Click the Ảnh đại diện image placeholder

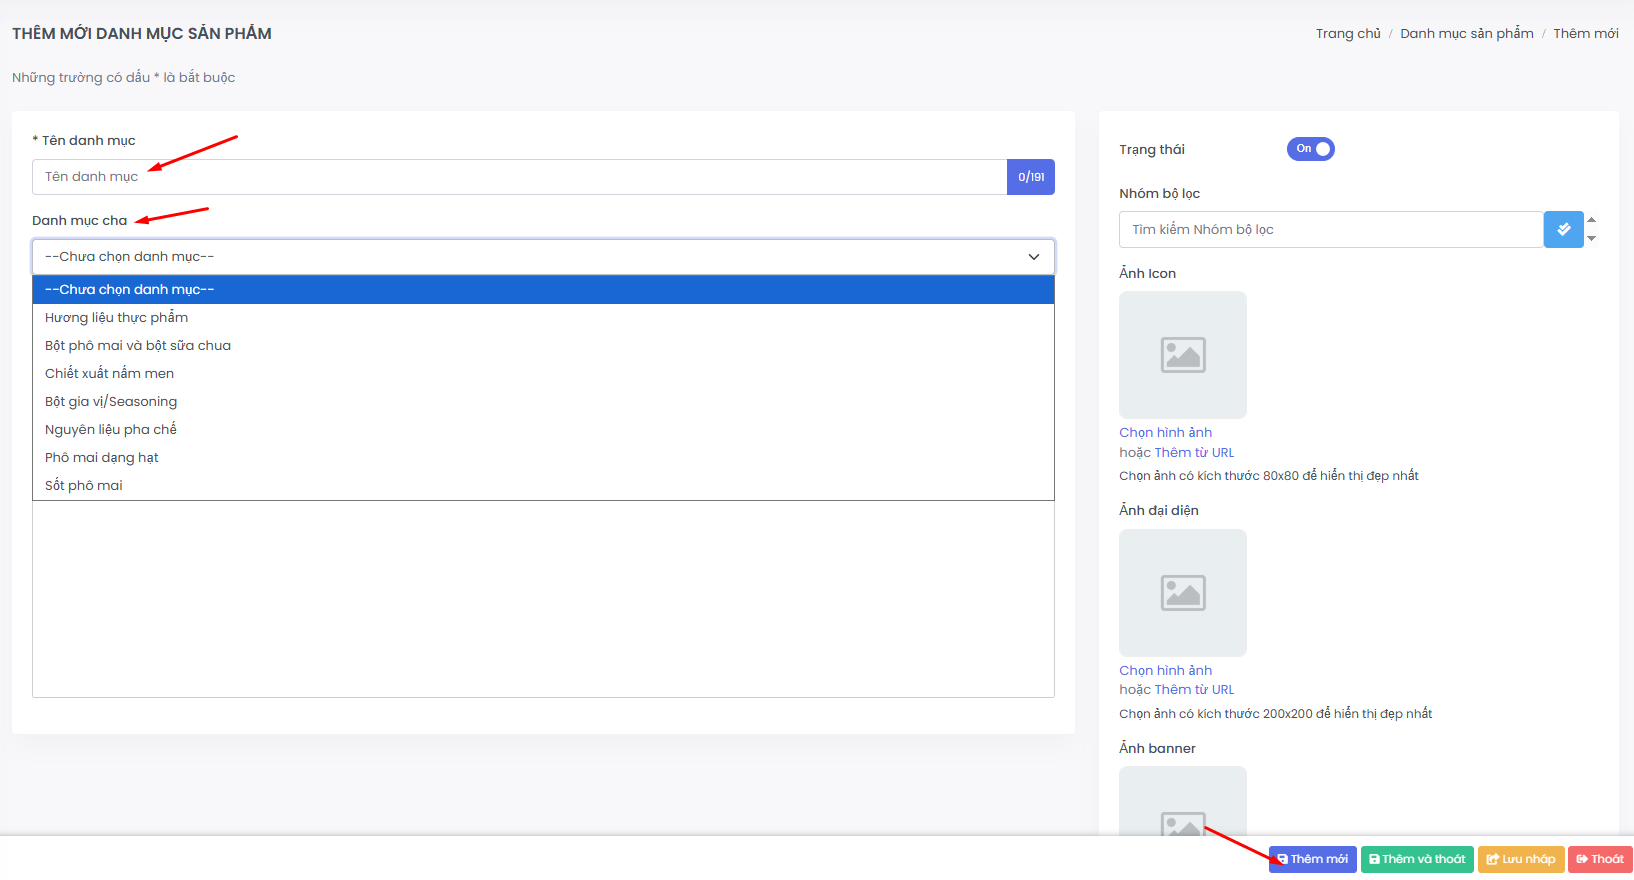pyautogui.click(x=1182, y=593)
